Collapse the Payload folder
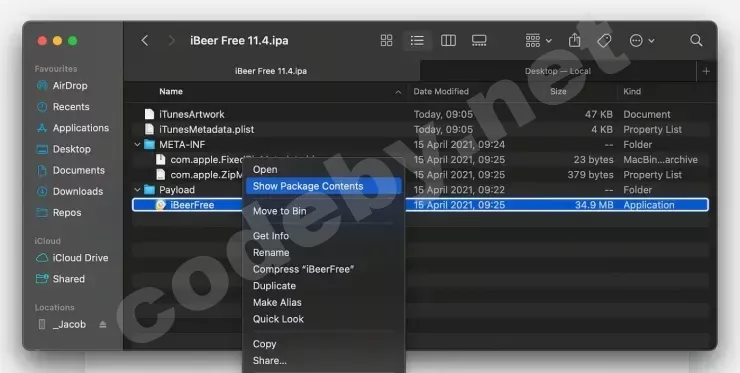740x373 pixels. [x=137, y=190]
